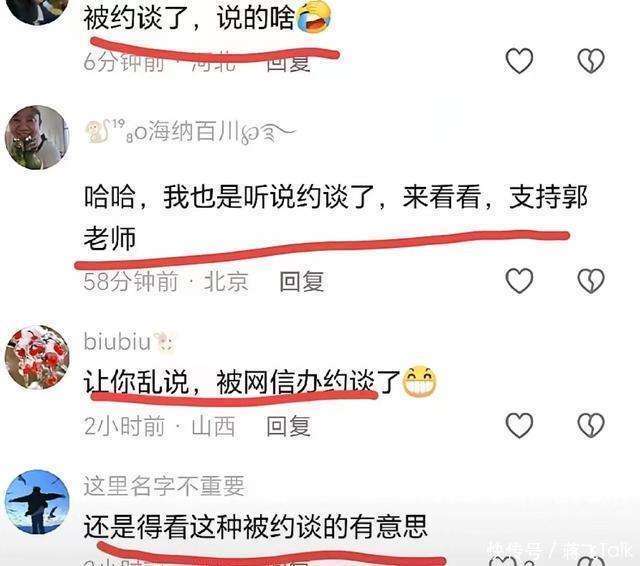Open username 这里名字不重要 profile link

coord(164,486)
